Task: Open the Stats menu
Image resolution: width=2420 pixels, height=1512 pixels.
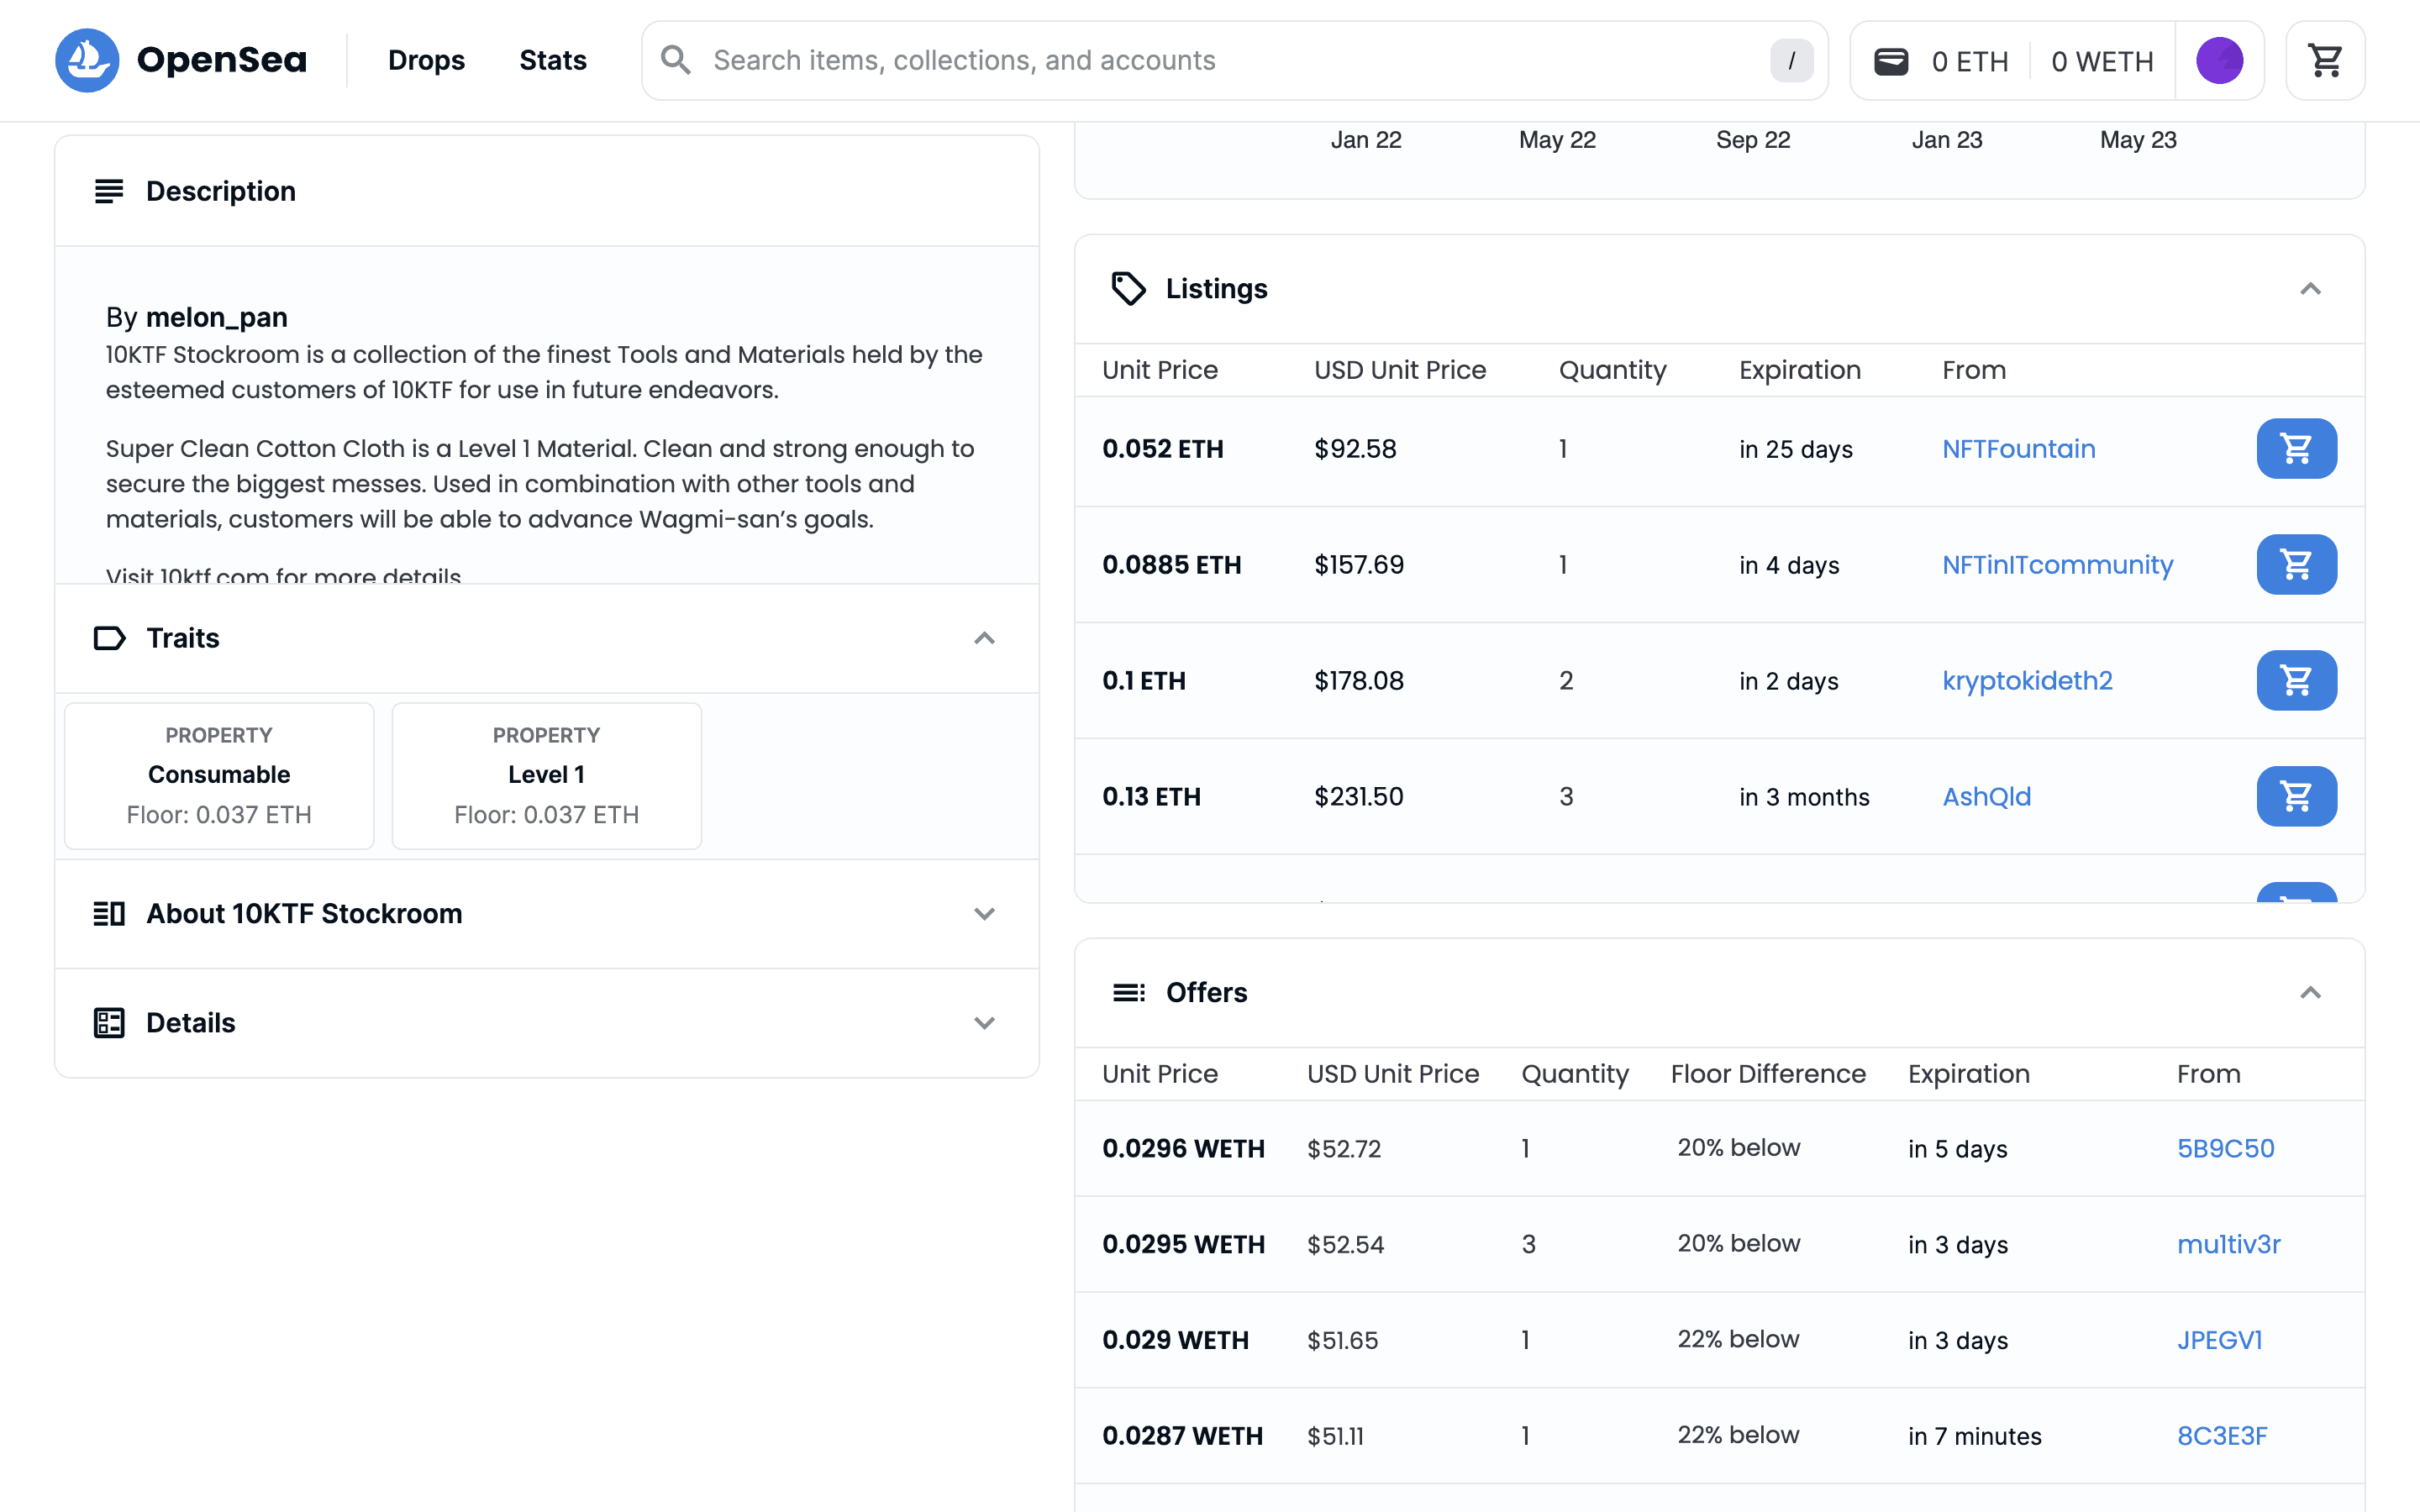Action: click(552, 60)
